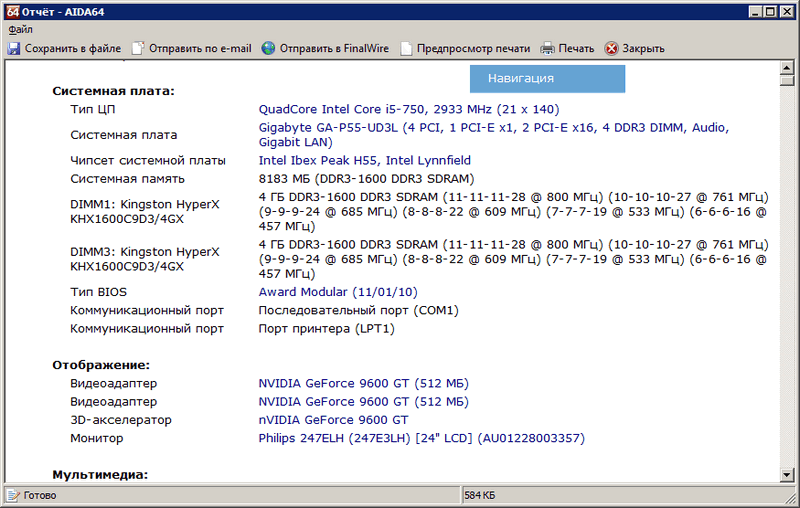800x508 pixels.
Task: Click the Send by e-mail page icon
Action: tap(138, 48)
